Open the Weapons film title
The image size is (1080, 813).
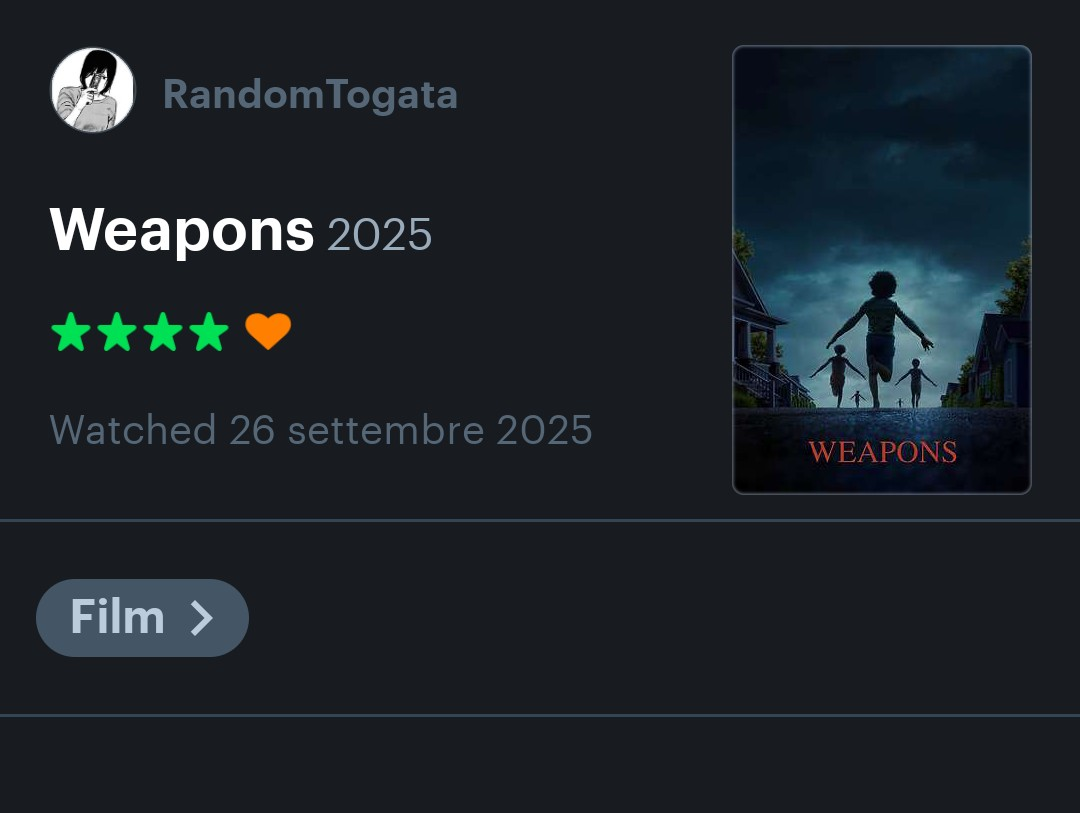tap(182, 231)
